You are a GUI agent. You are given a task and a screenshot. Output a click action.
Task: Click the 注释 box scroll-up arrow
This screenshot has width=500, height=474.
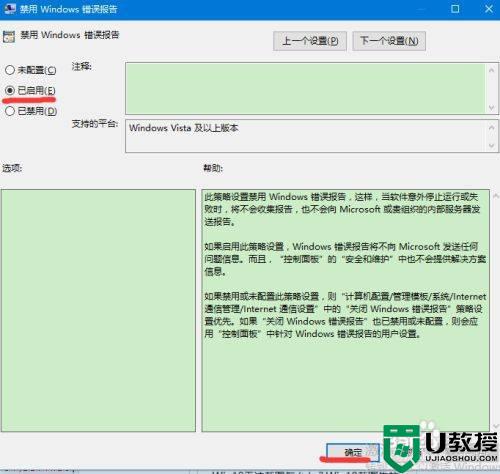491,70
